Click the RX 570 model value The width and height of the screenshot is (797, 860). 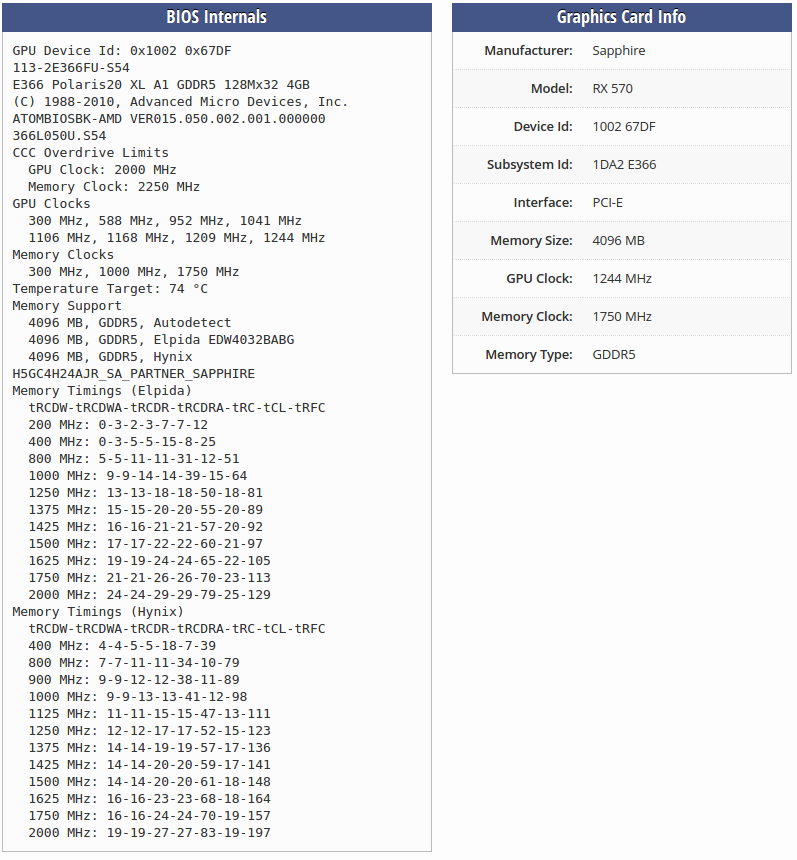tap(613, 88)
